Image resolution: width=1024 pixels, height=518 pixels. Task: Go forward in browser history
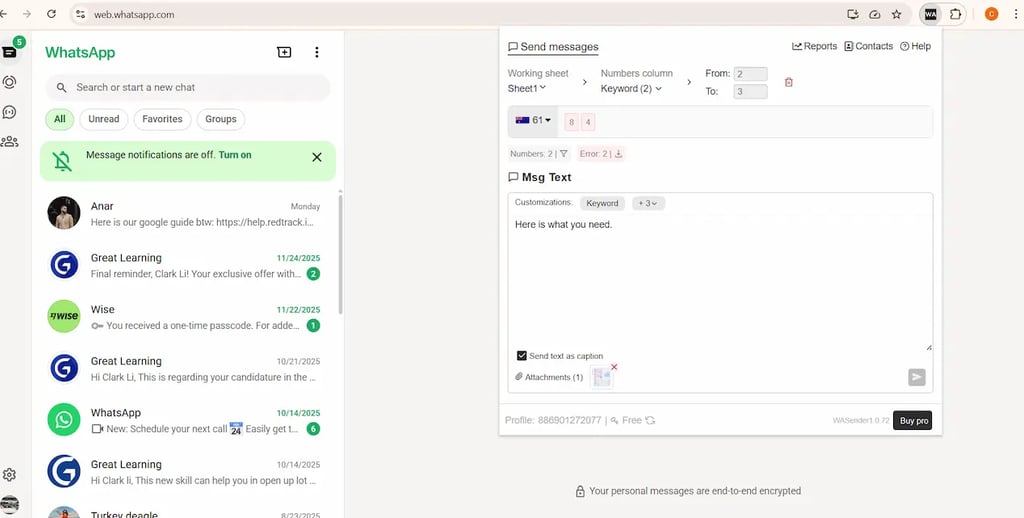pyautogui.click(x=27, y=14)
